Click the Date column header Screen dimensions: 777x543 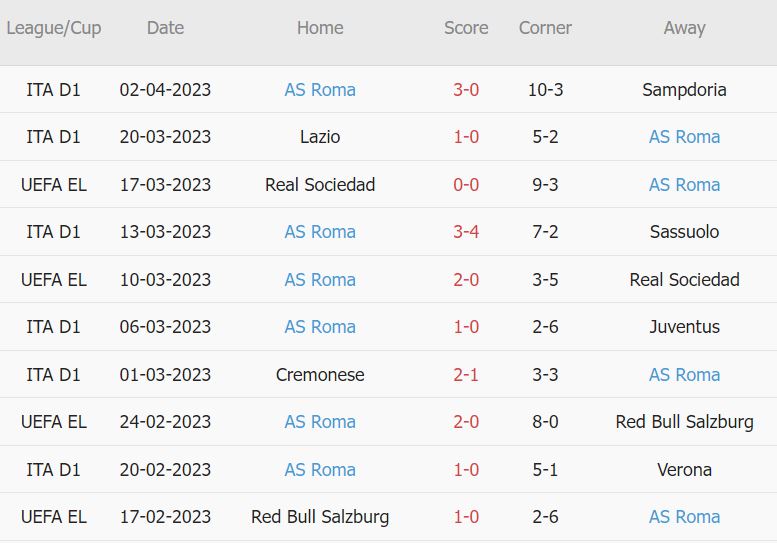[x=165, y=28]
